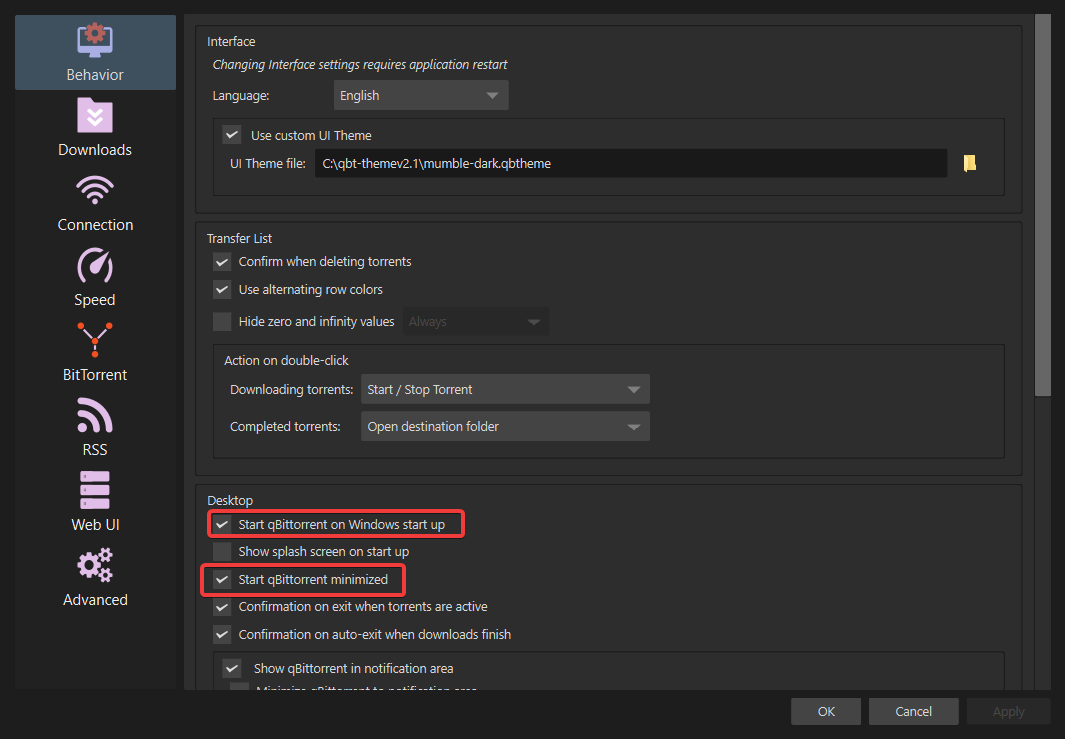Screen dimensions: 1065x739
Task: Toggle Use alternating row colors
Action: click(x=222, y=289)
